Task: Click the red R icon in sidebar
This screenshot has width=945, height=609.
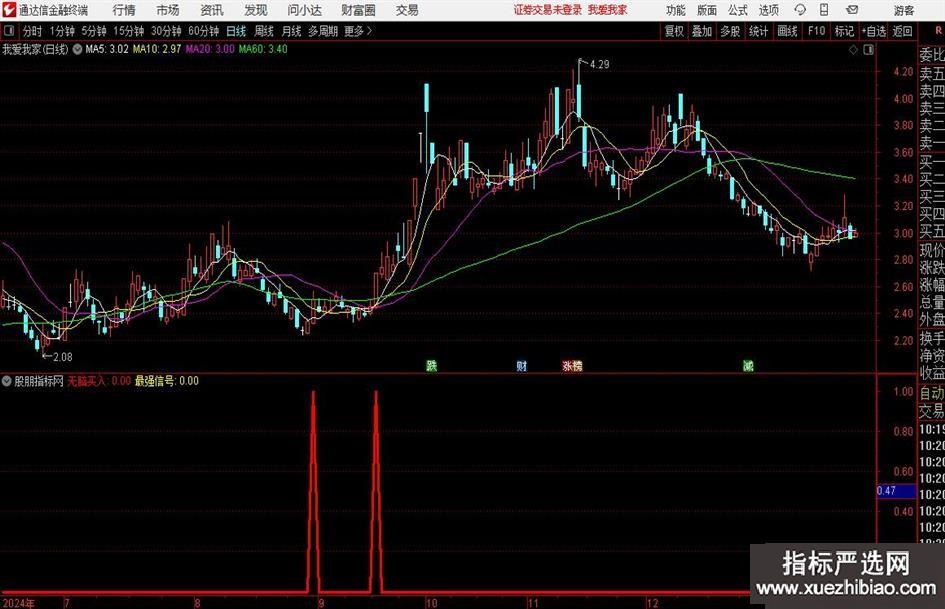Action: point(938,30)
